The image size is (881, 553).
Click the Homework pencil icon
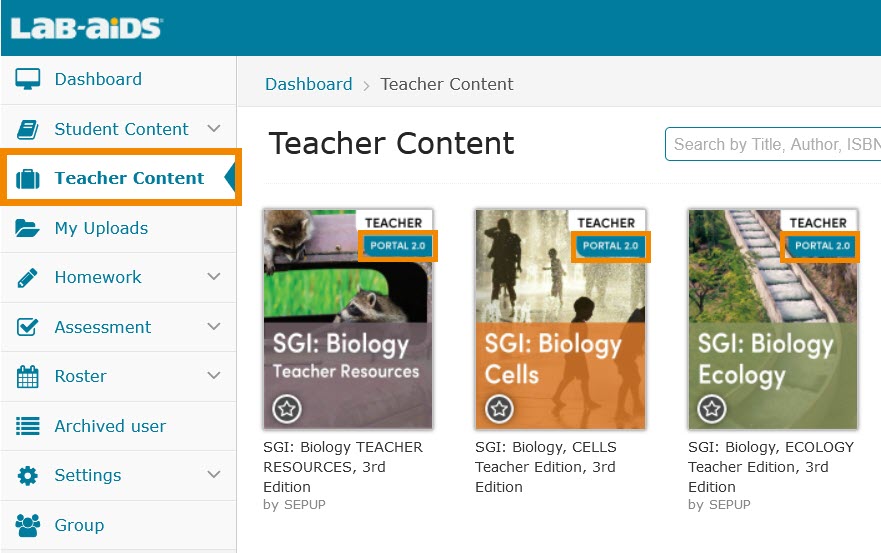click(28, 277)
